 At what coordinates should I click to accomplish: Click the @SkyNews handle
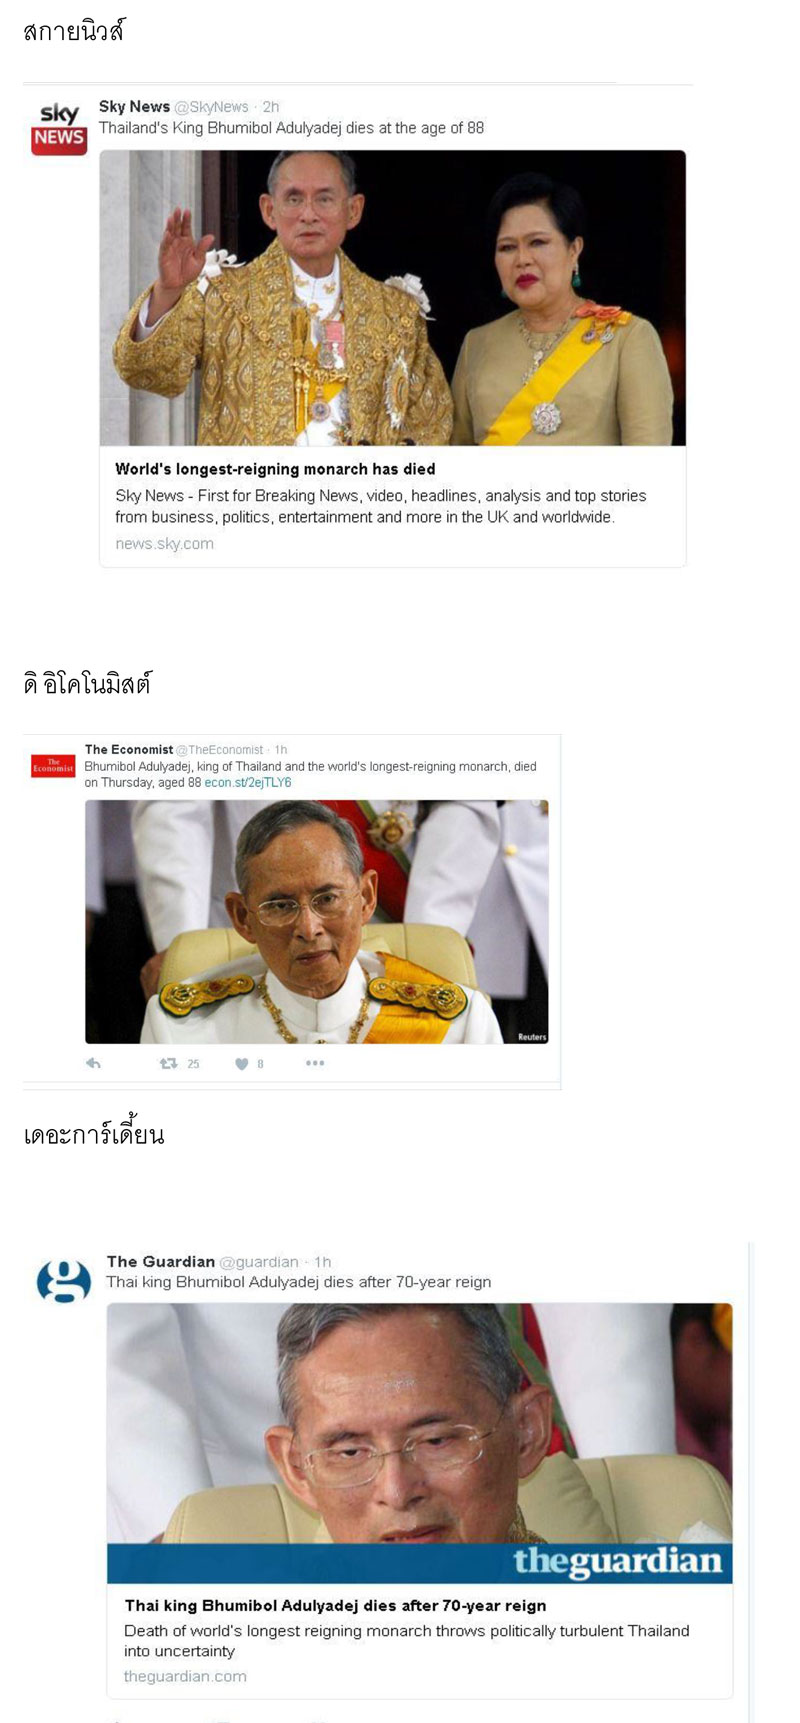pyautogui.click(x=211, y=107)
